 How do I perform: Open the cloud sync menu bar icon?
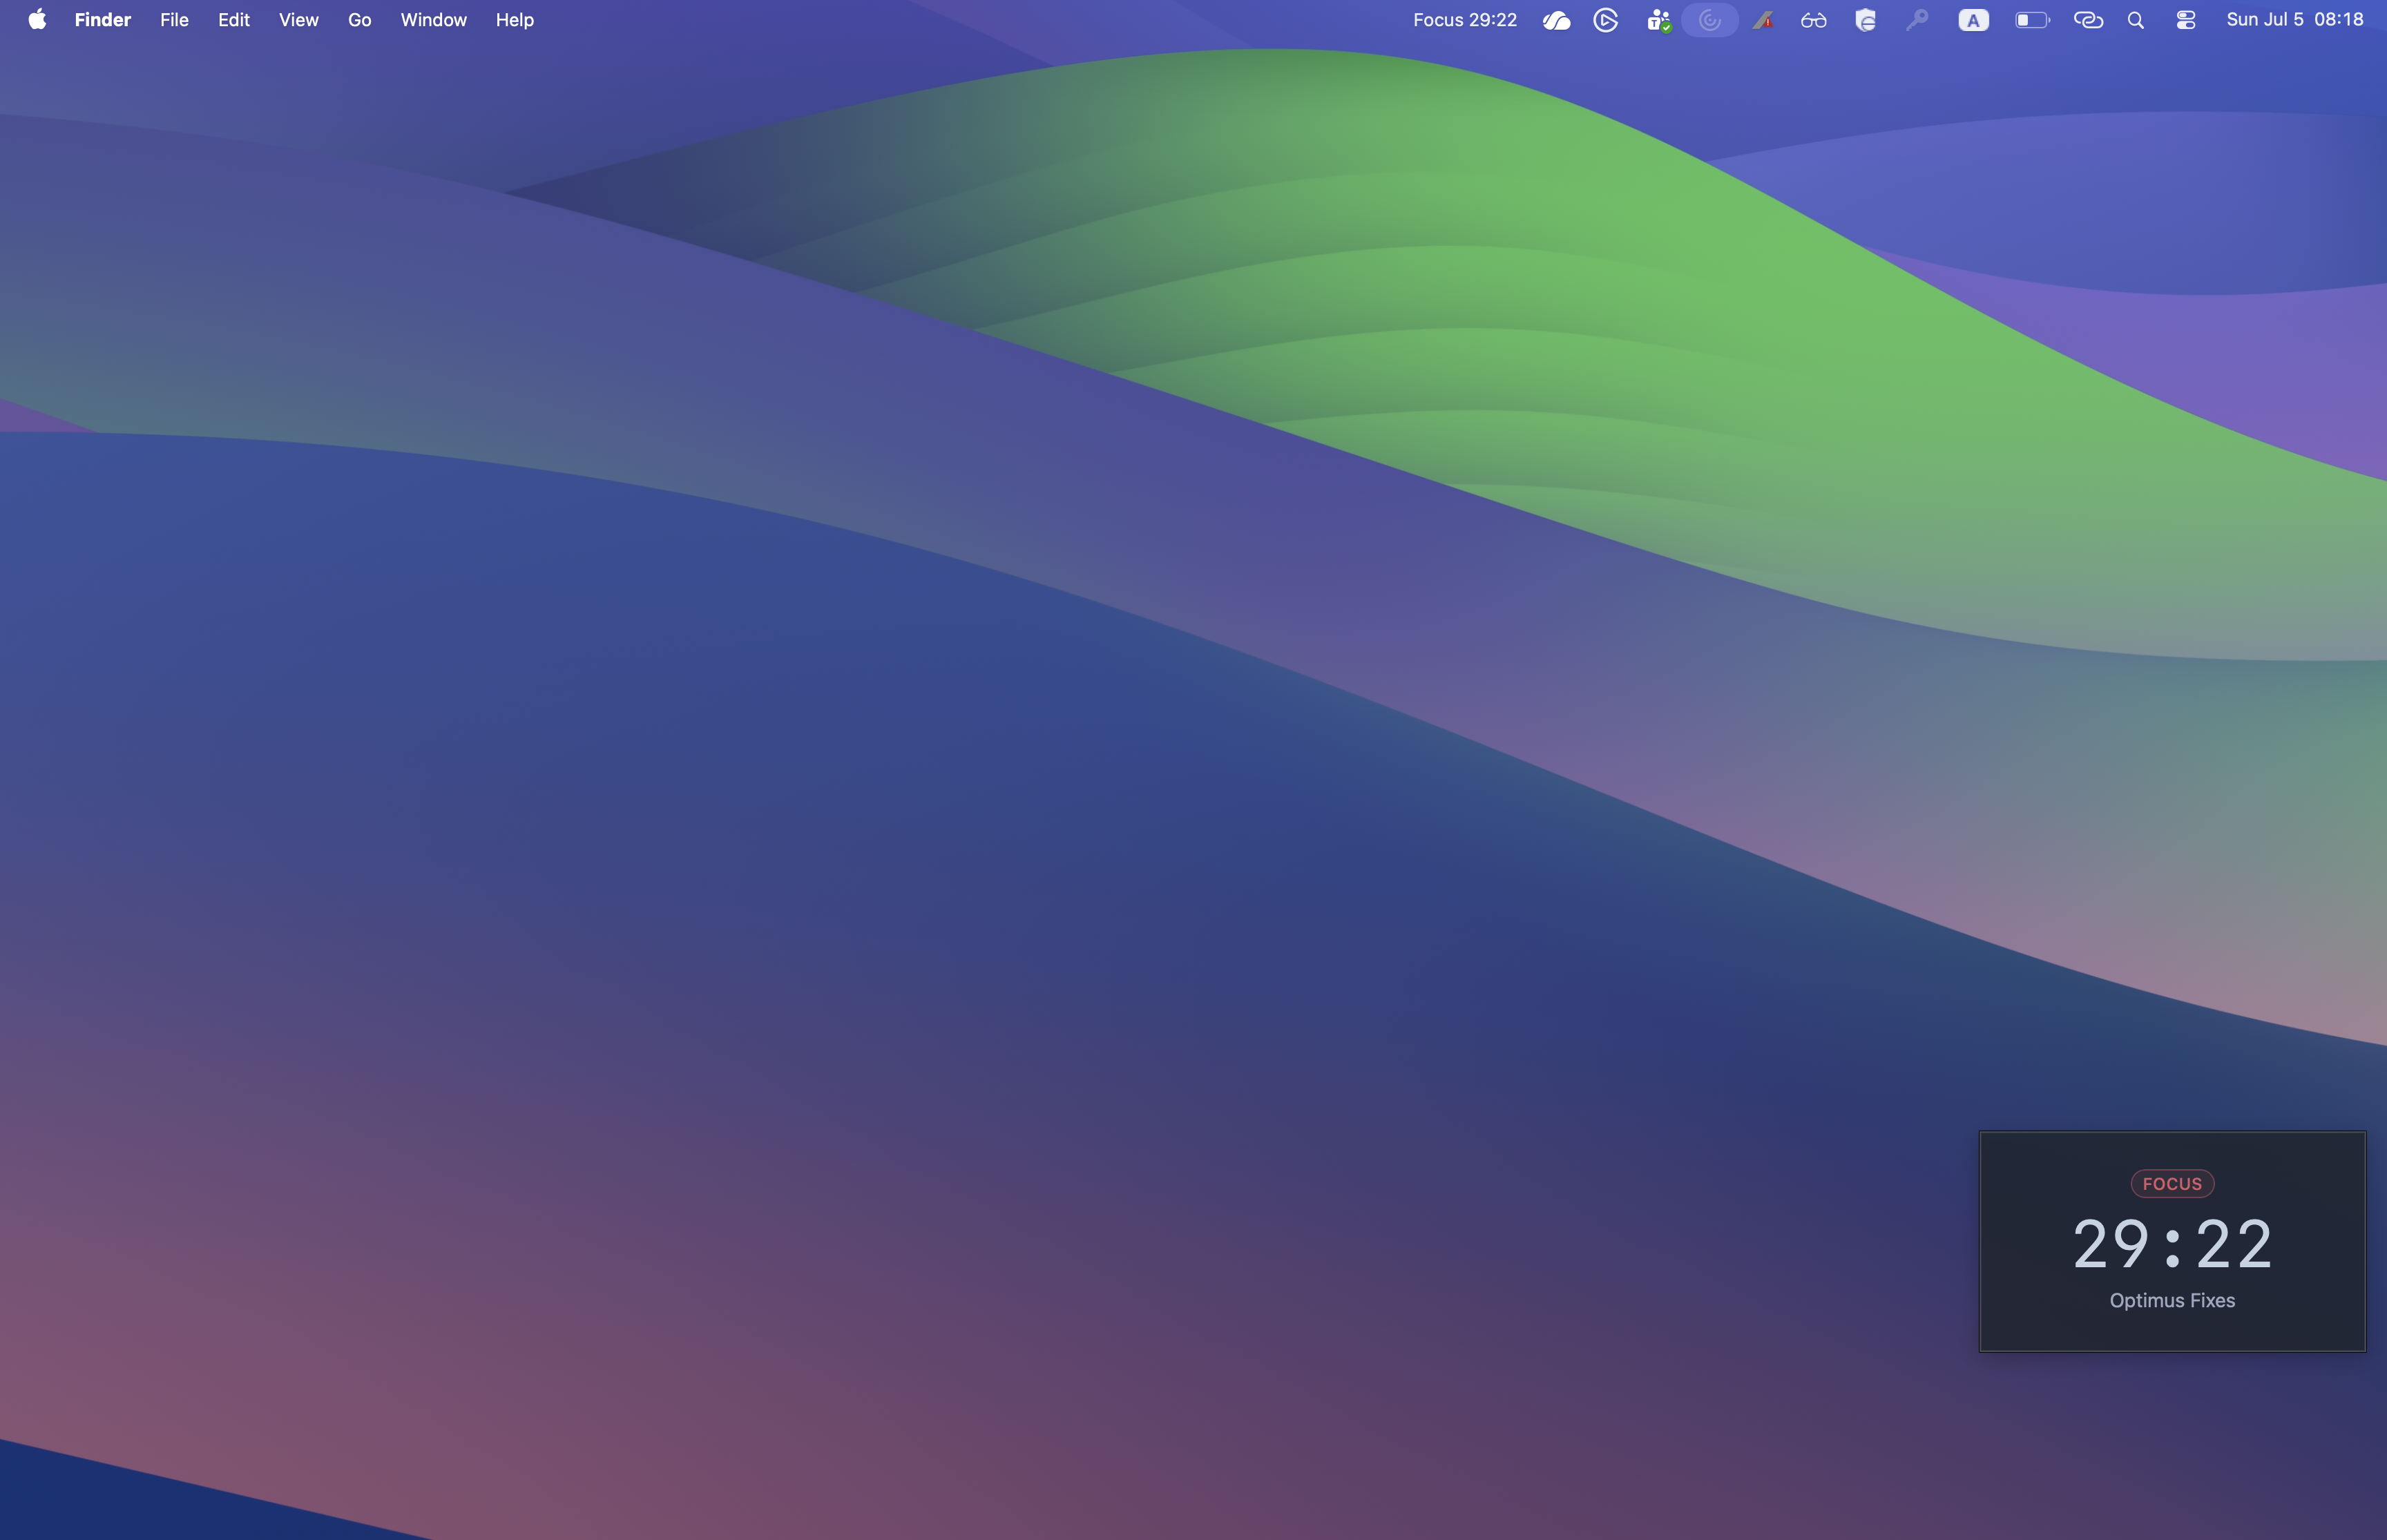1556,20
